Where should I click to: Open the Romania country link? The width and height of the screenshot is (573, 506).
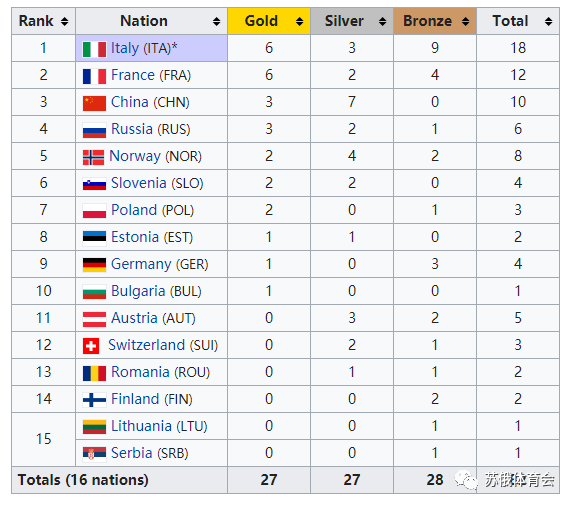tap(140, 372)
